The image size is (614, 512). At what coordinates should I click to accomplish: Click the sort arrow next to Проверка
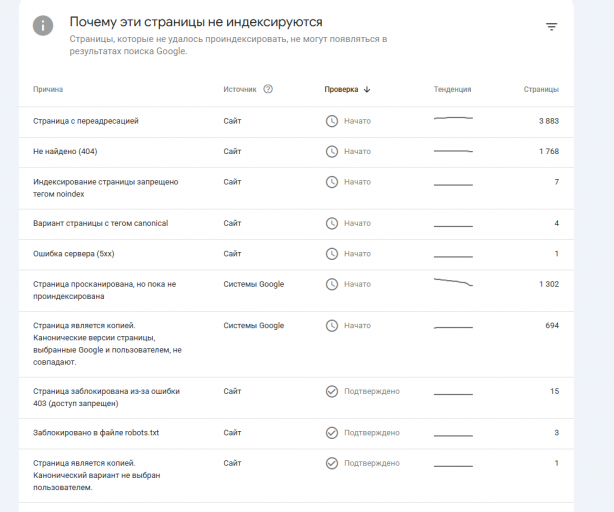click(x=367, y=90)
